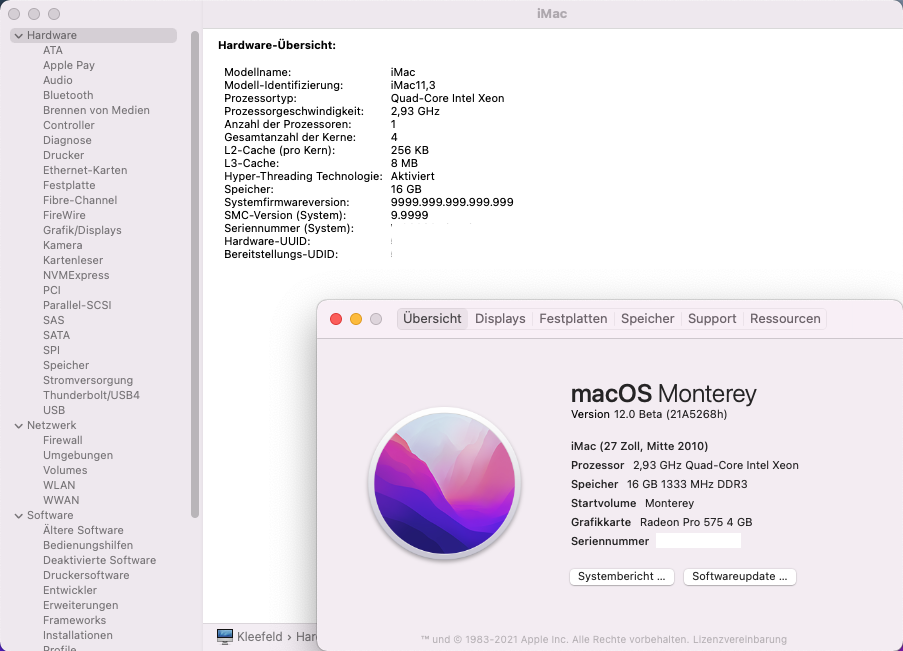Click the Kleefeld computer icon in path bar
Screen dimensions: 903x651
pyautogui.click(x=225, y=636)
